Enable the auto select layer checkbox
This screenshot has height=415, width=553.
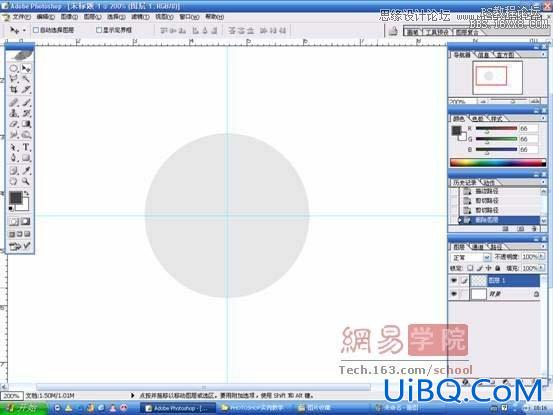(x=36, y=30)
